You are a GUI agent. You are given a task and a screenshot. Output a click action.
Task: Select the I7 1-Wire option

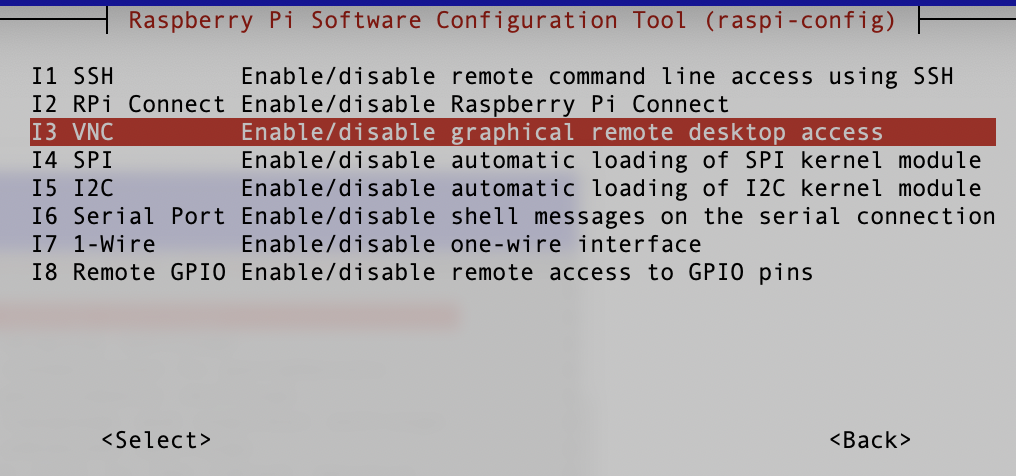point(513,244)
